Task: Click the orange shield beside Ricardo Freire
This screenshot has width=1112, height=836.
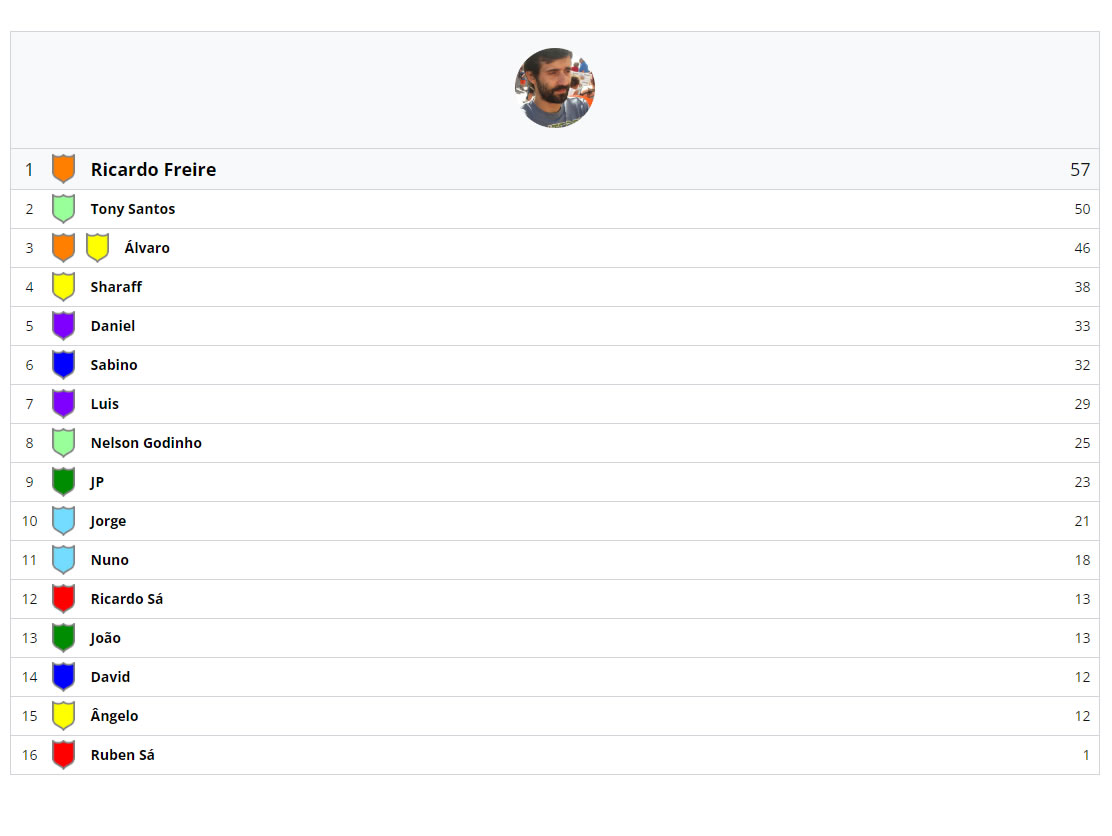Action: click(x=63, y=169)
